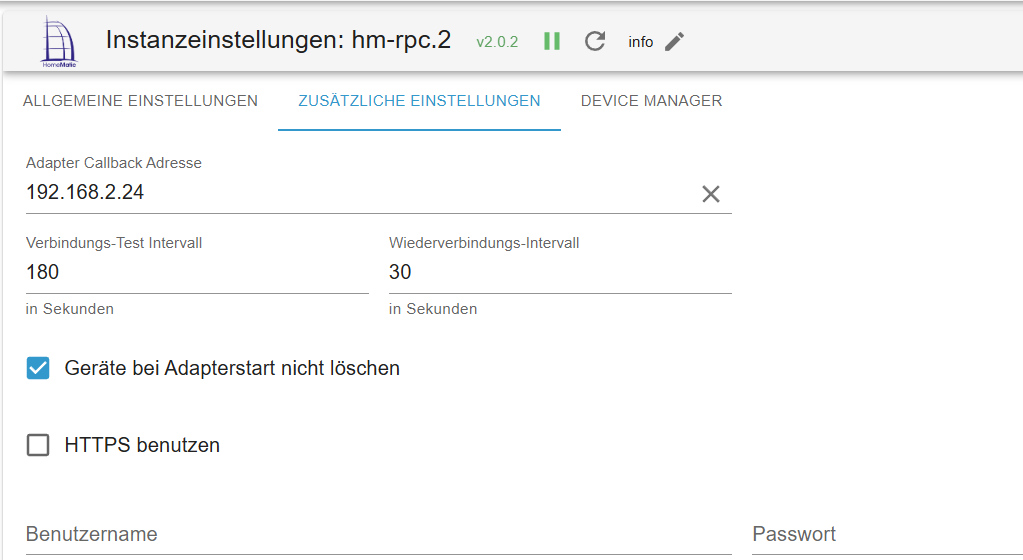Click the HomeMatic adapter logo
Image resolution: width=1023 pixels, height=560 pixels.
point(60,41)
